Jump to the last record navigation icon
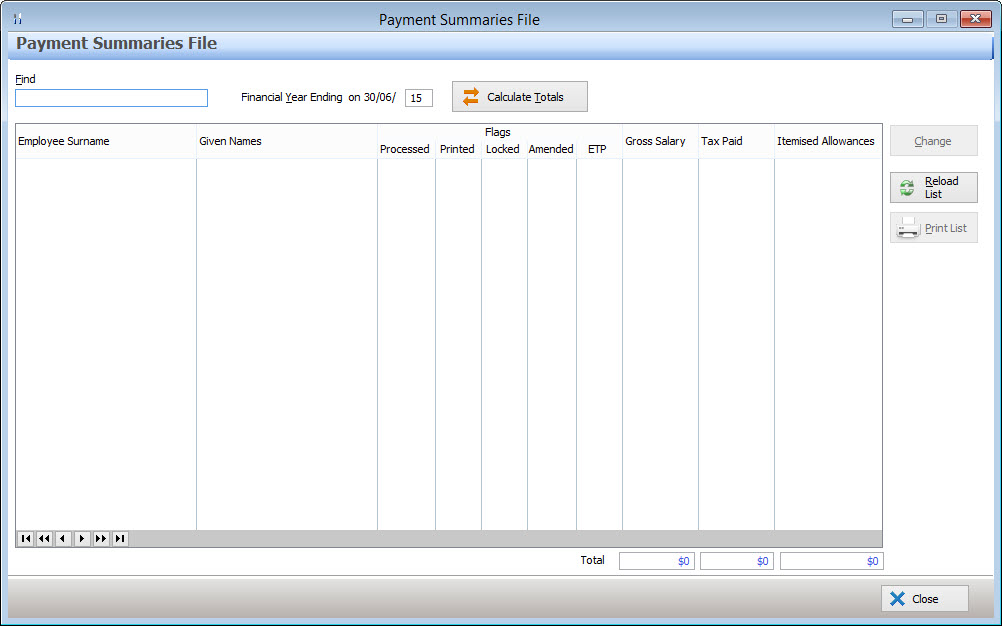The height and width of the screenshot is (626, 1002). coord(119,538)
